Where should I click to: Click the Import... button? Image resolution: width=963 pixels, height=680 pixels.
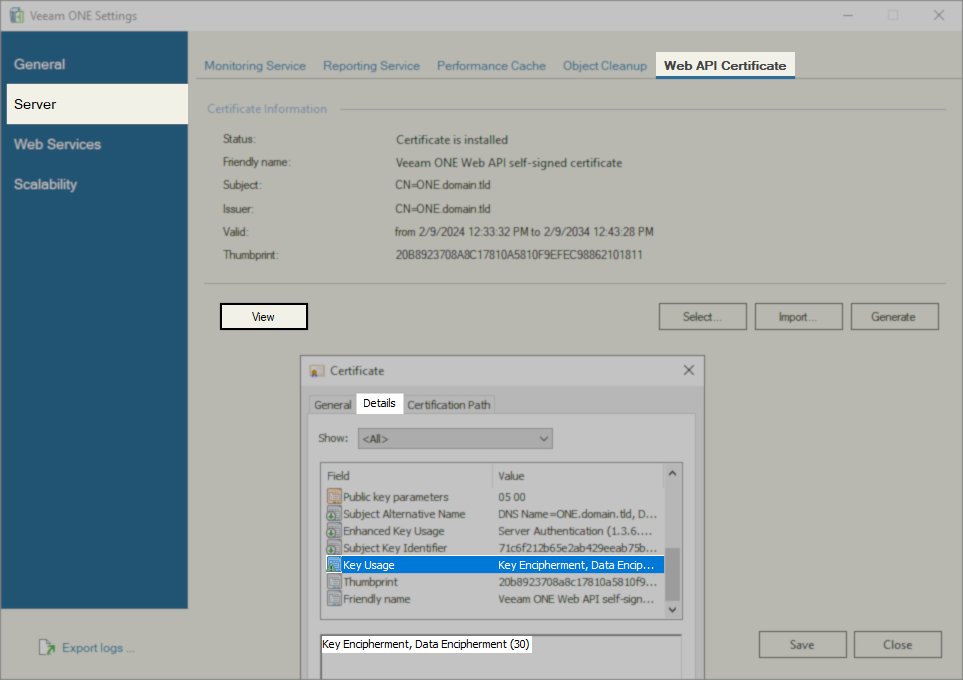tap(798, 316)
